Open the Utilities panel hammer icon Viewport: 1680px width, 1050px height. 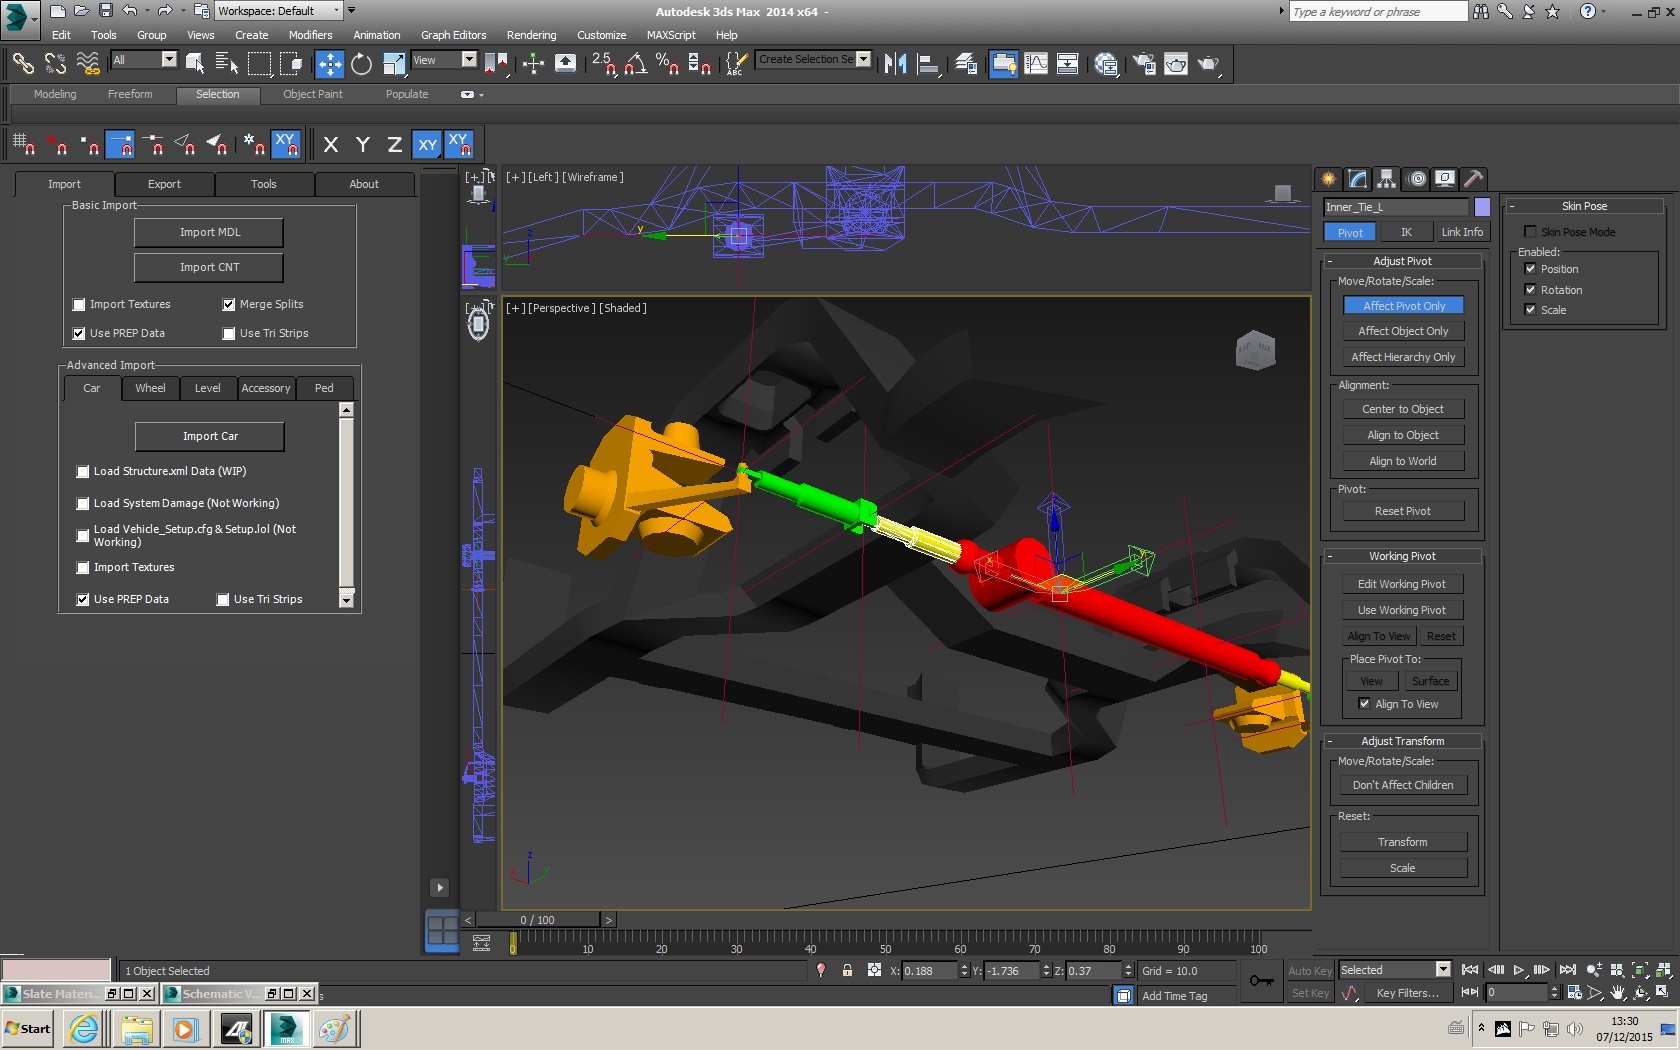click(1473, 179)
